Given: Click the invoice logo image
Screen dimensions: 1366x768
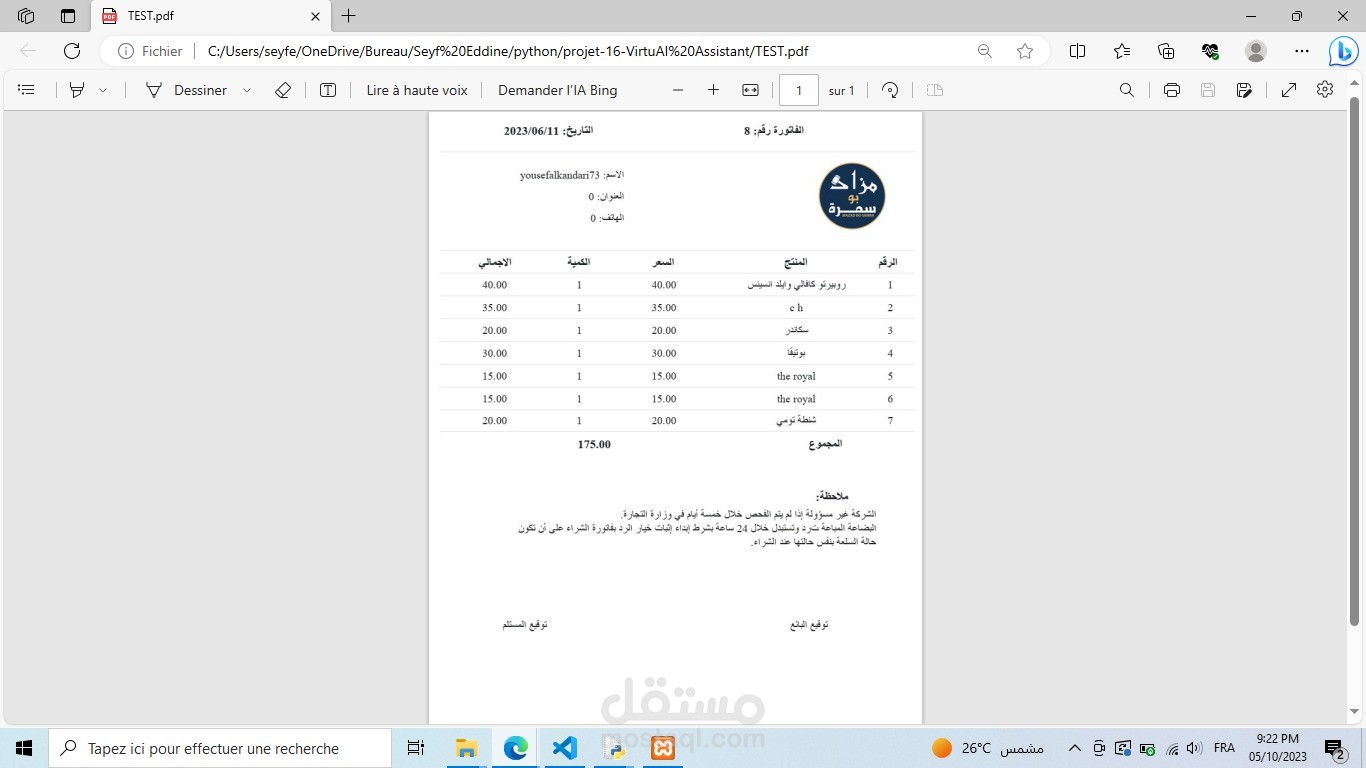Looking at the screenshot, I should [x=852, y=196].
